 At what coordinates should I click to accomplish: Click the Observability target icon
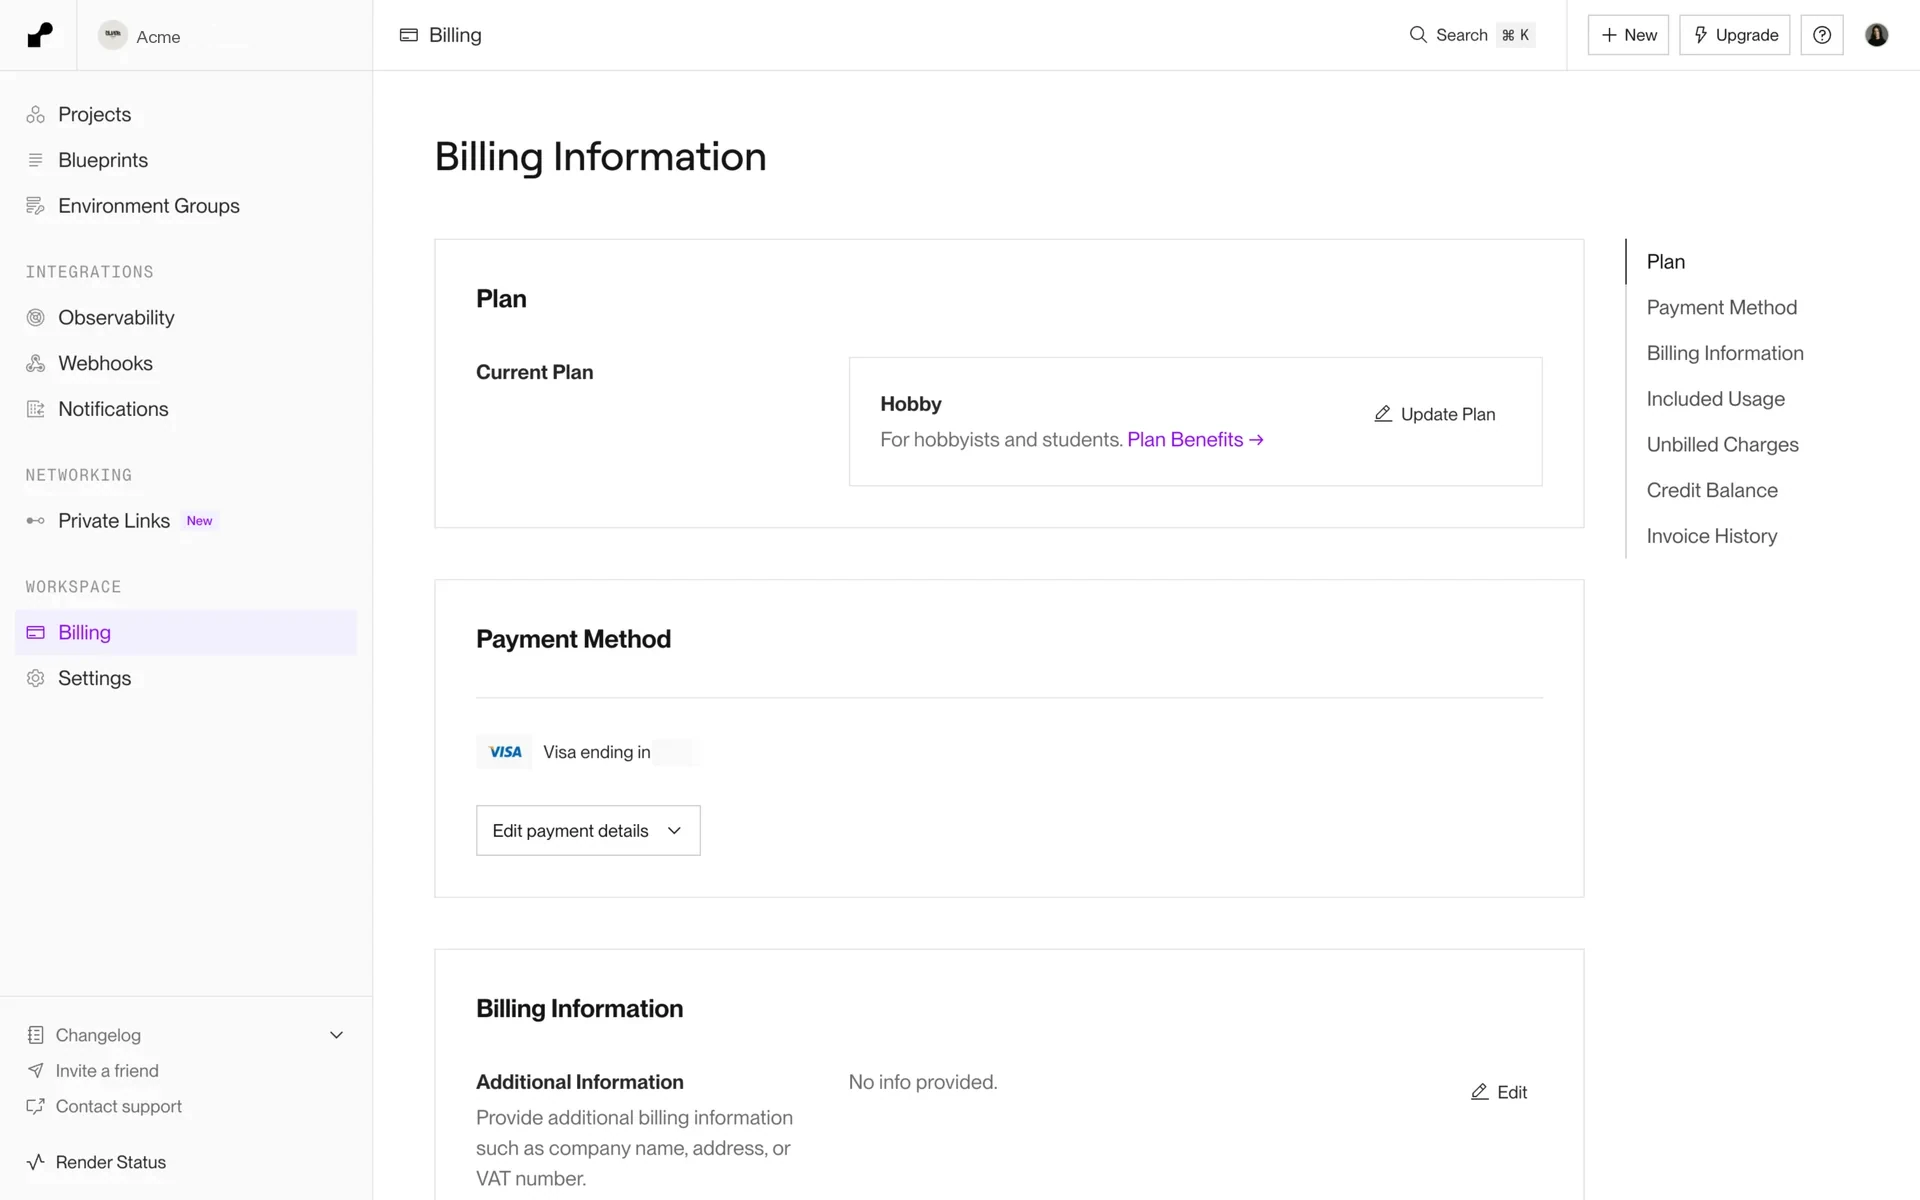click(x=36, y=318)
